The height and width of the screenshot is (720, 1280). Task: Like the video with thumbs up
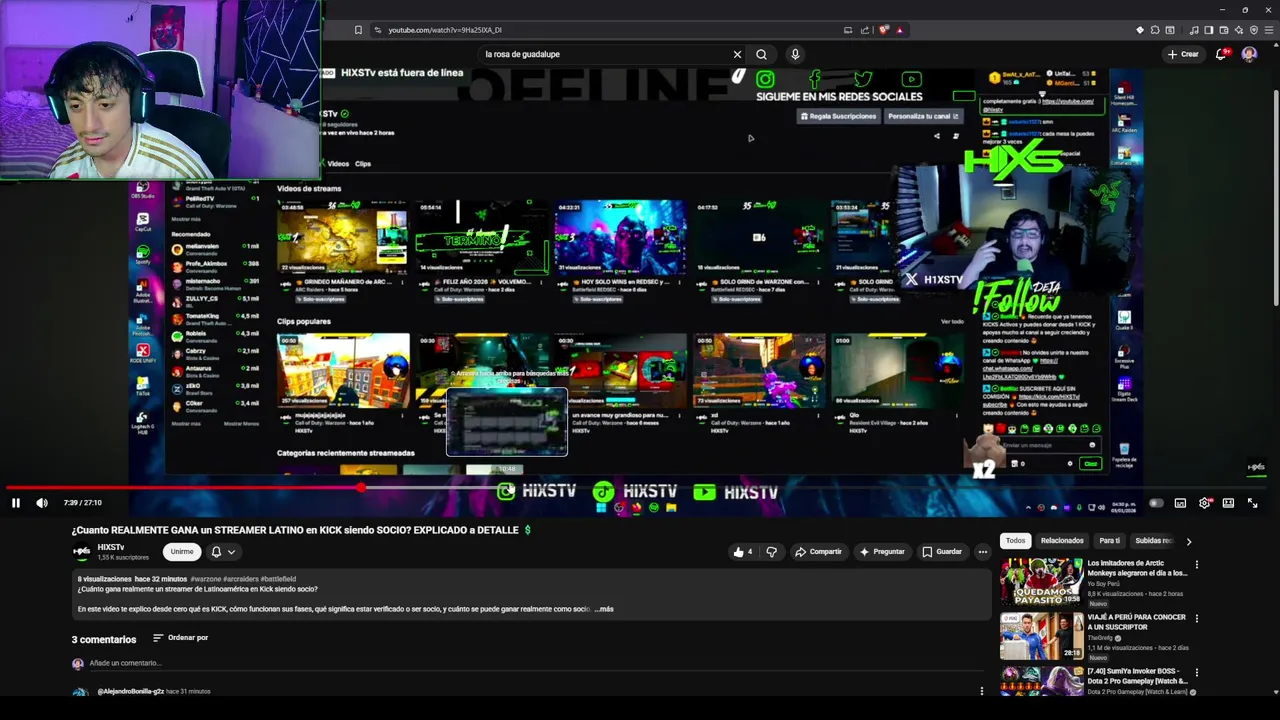(x=743, y=552)
